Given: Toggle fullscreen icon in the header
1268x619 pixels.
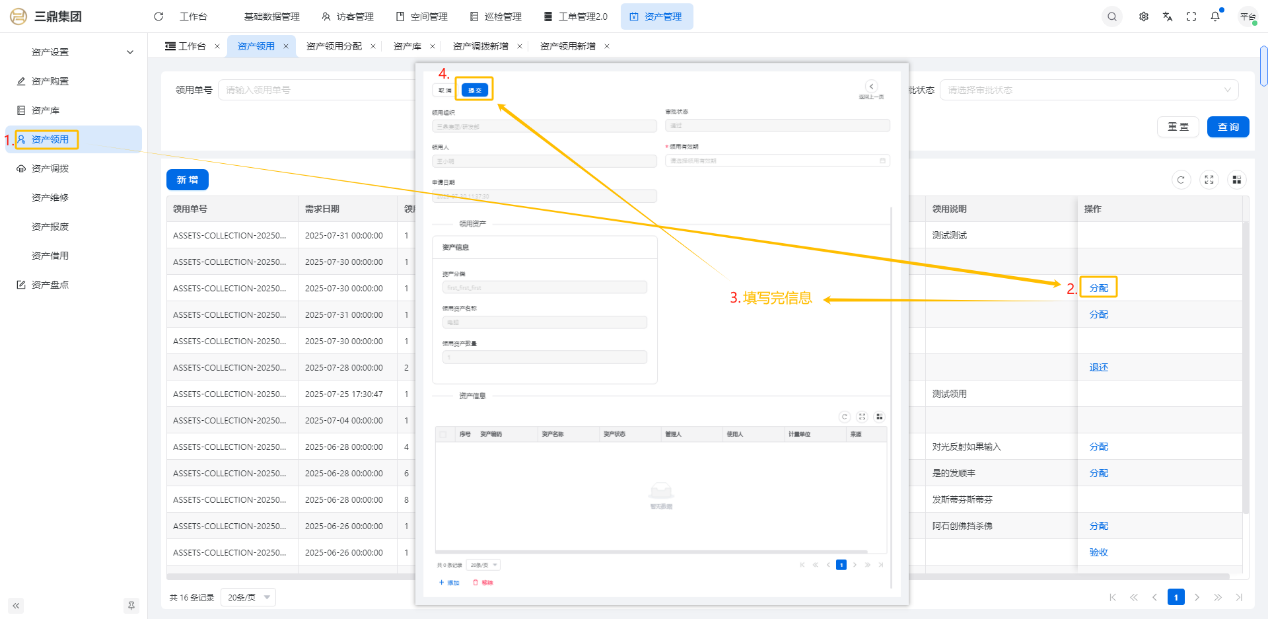Looking at the screenshot, I should tap(1191, 17).
